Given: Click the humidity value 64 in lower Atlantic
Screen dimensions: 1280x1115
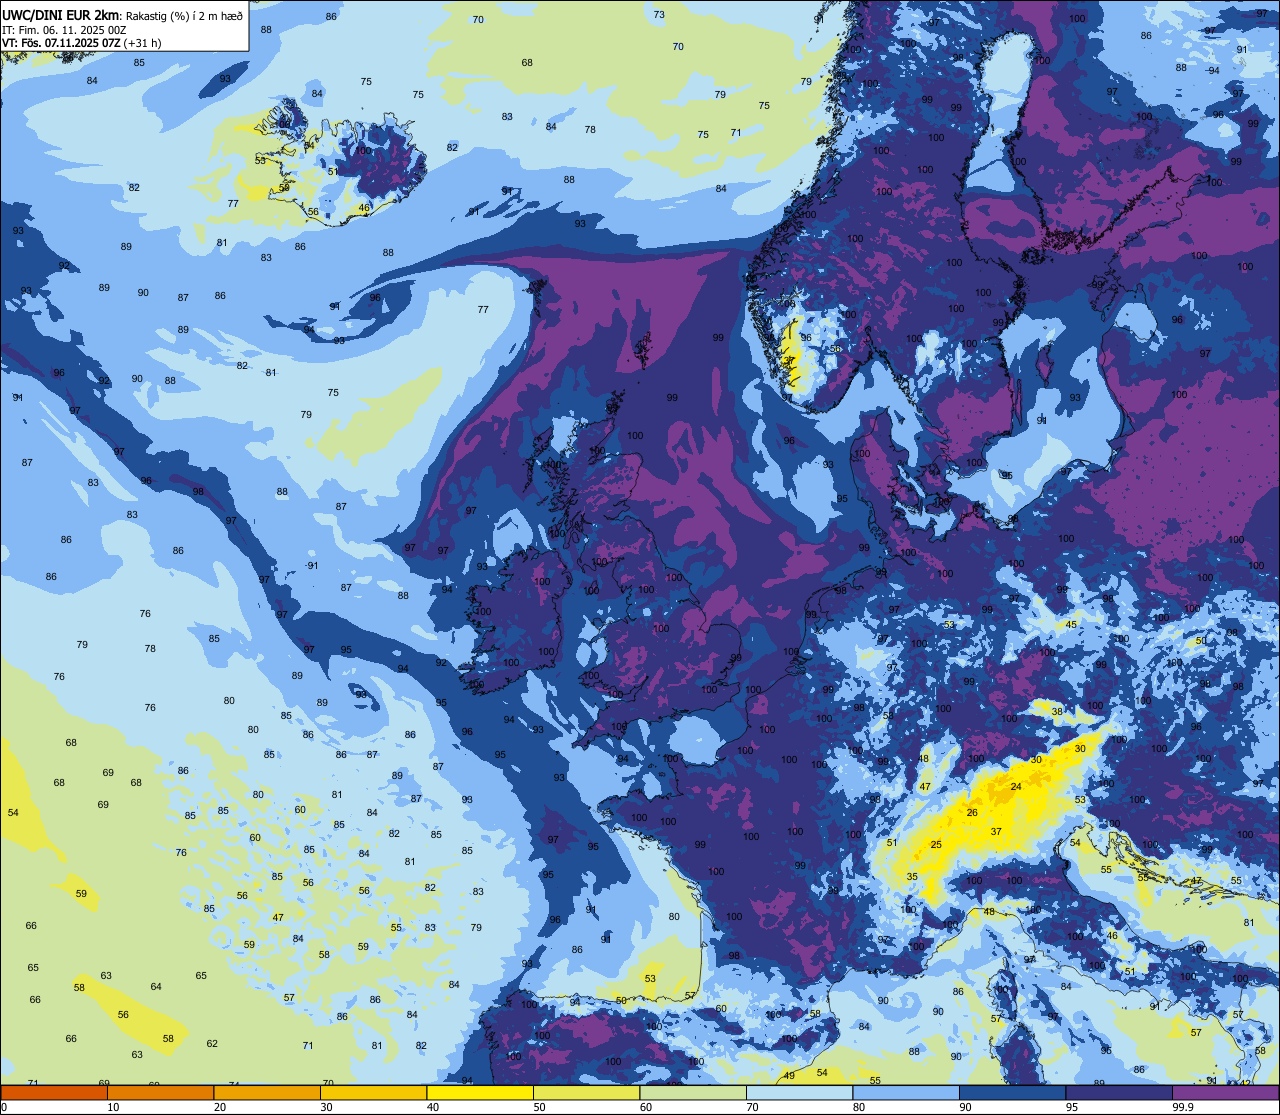Looking at the screenshot, I should pyautogui.click(x=156, y=987).
